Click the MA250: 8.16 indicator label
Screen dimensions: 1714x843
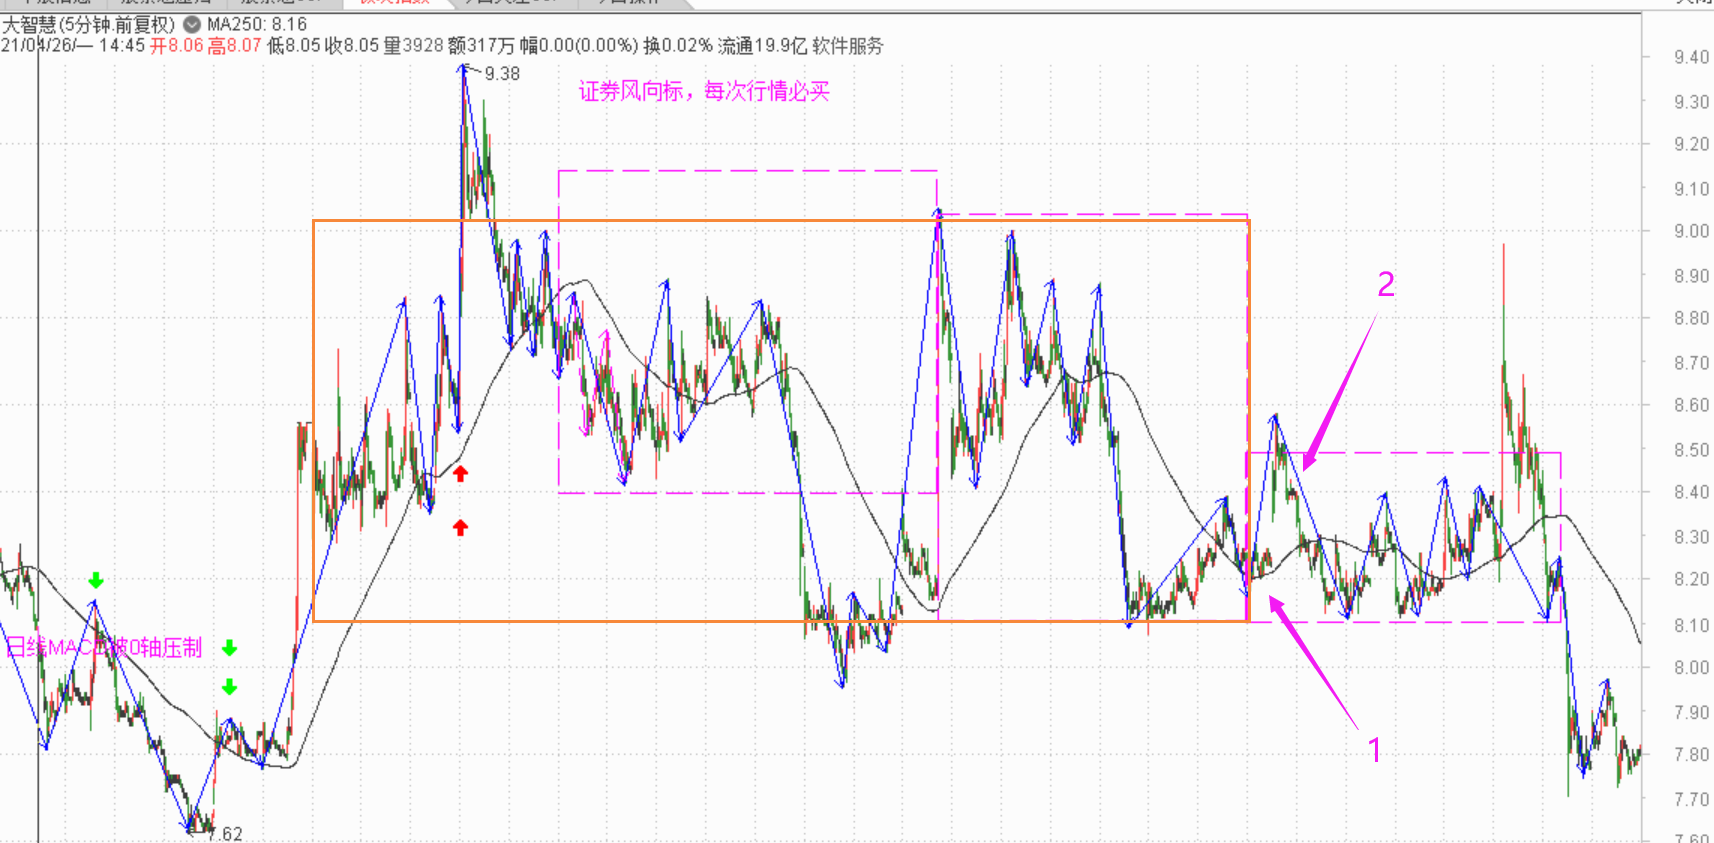pos(257,24)
